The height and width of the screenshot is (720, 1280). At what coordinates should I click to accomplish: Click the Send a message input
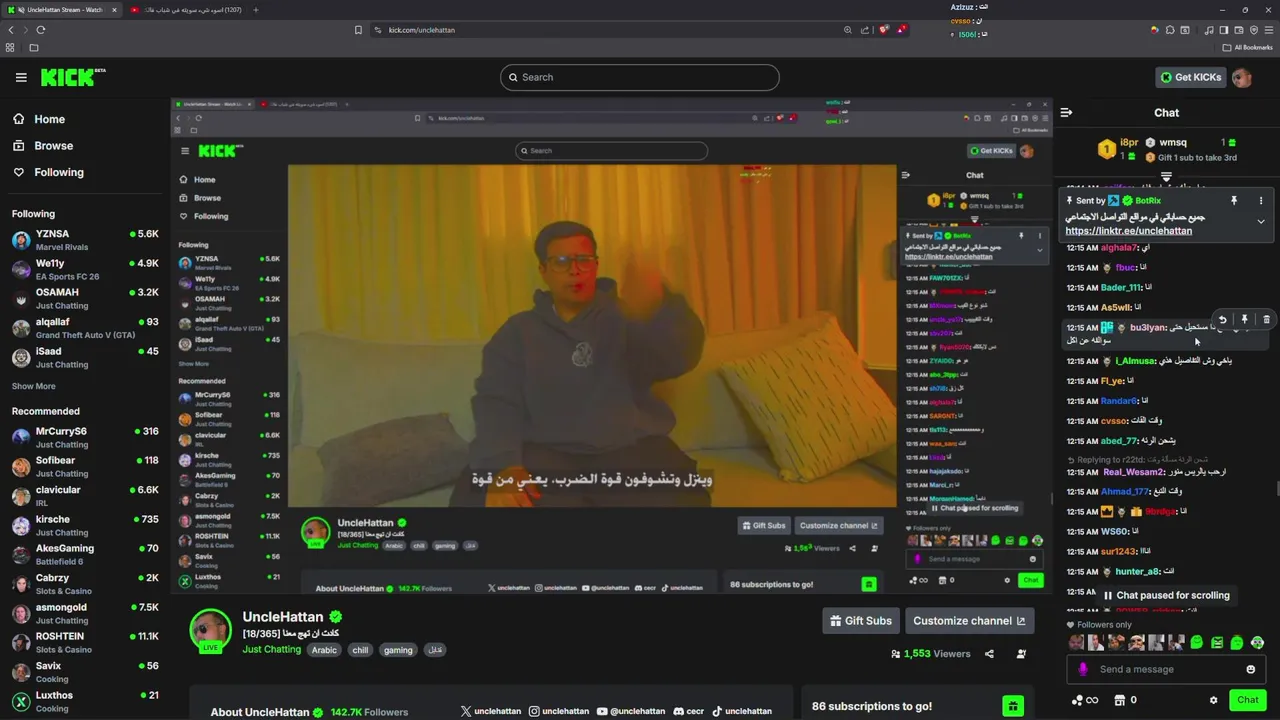(1165, 669)
